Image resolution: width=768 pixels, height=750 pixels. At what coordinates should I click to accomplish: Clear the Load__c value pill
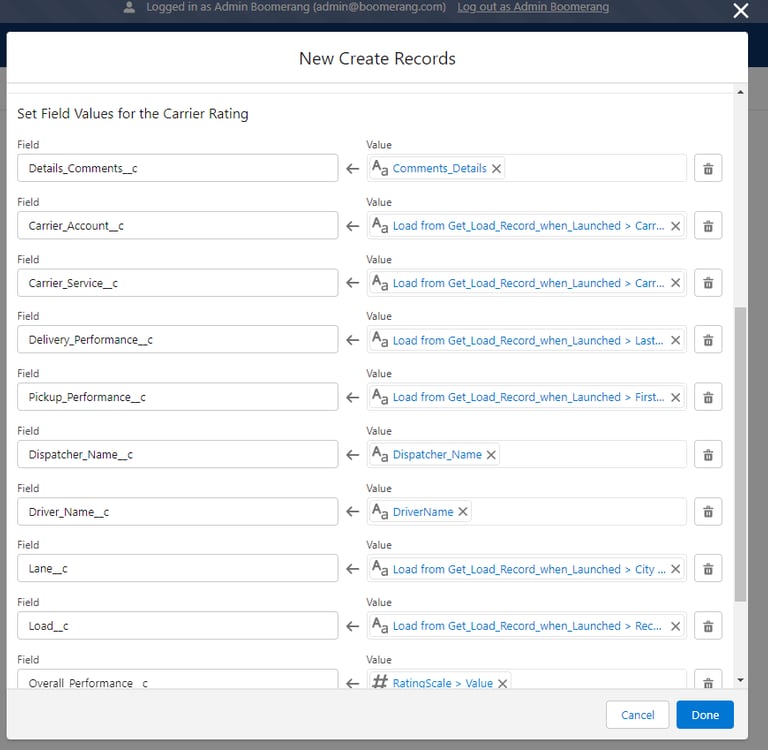click(x=675, y=627)
